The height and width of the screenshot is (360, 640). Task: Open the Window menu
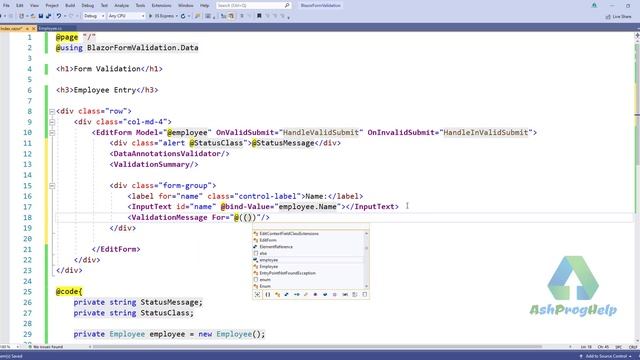coord(186,6)
